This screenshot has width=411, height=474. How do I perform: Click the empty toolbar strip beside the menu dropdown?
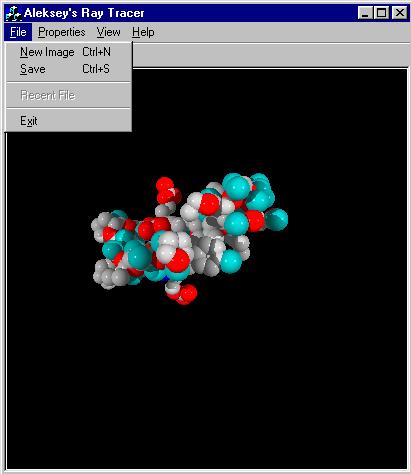271,55
